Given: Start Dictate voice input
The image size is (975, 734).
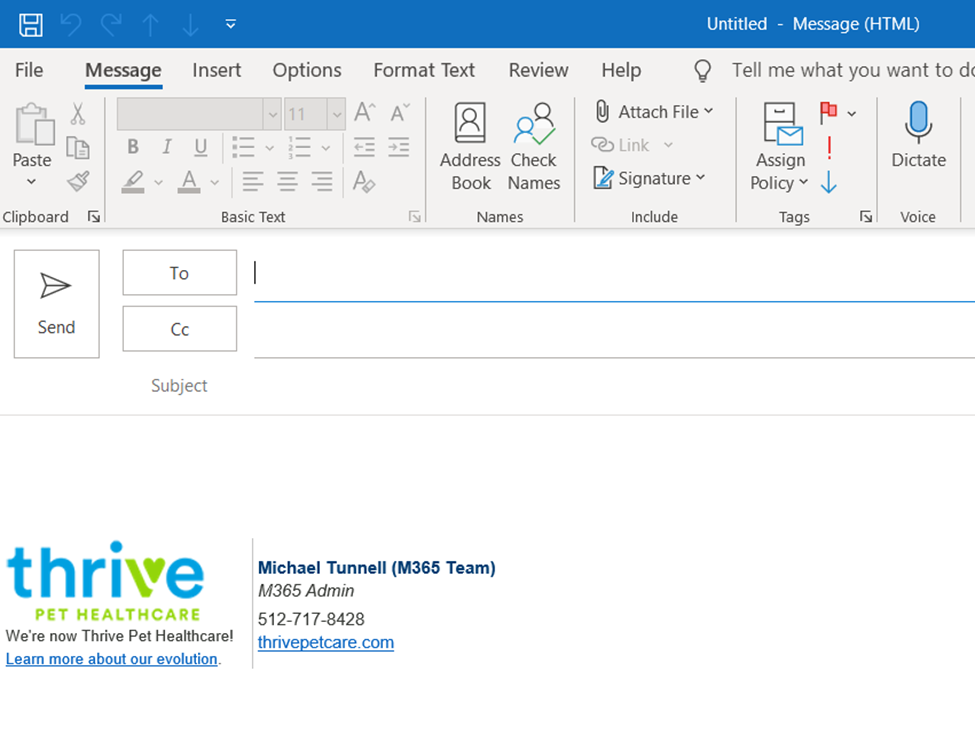Looking at the screenshot, I should pyautogui.click(x=918, y=137).
